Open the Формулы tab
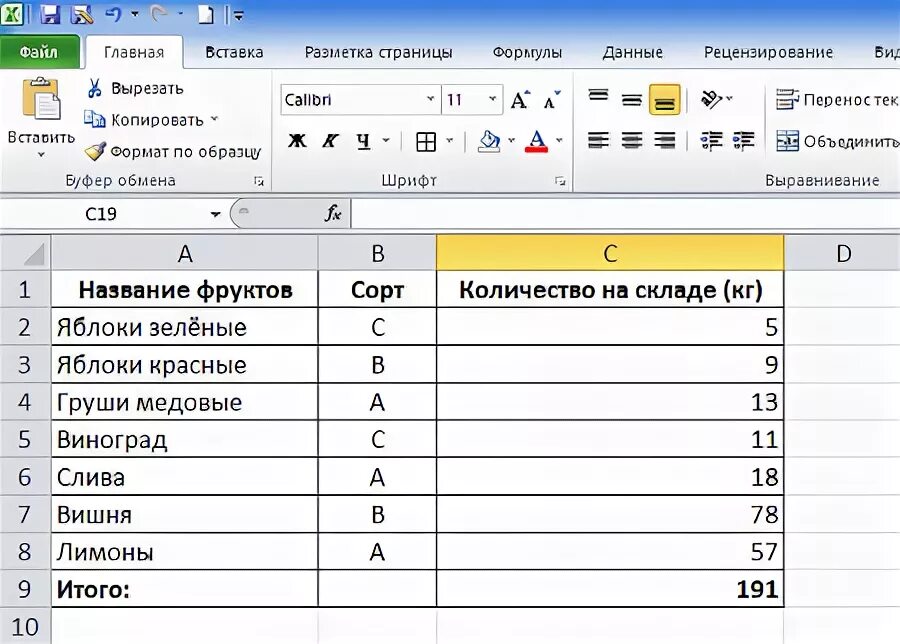900x644 pixels. [x=527, y=52]
